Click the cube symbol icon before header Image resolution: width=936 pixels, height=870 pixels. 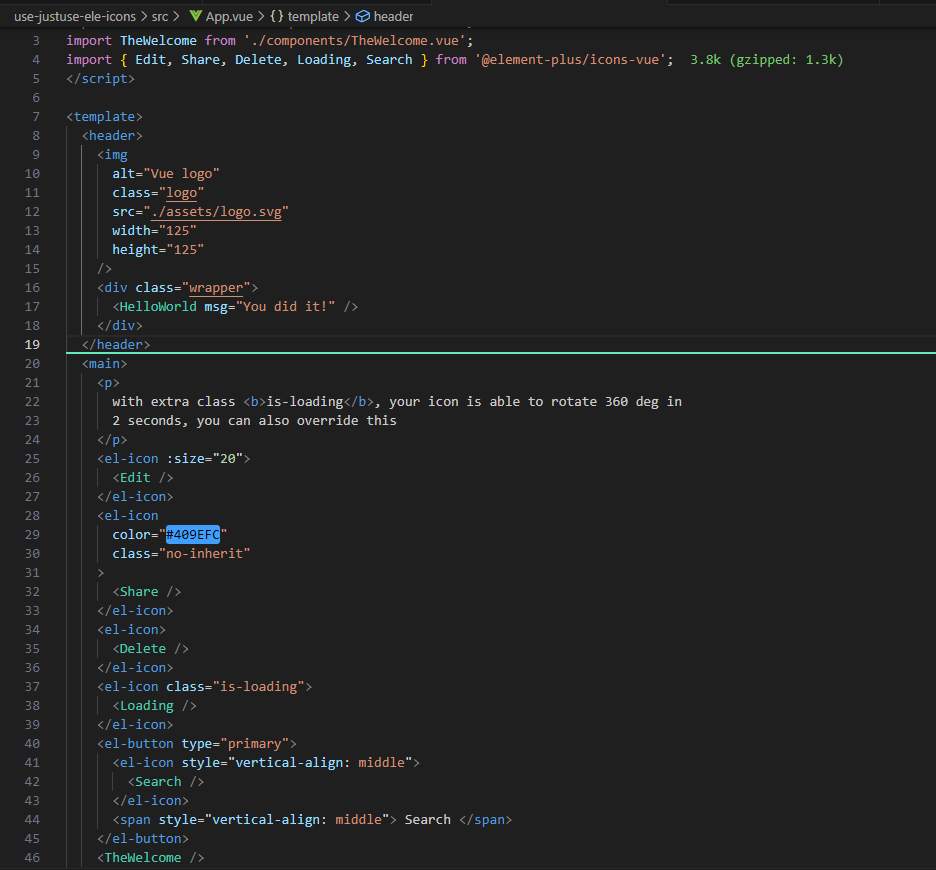click(362, 16)
